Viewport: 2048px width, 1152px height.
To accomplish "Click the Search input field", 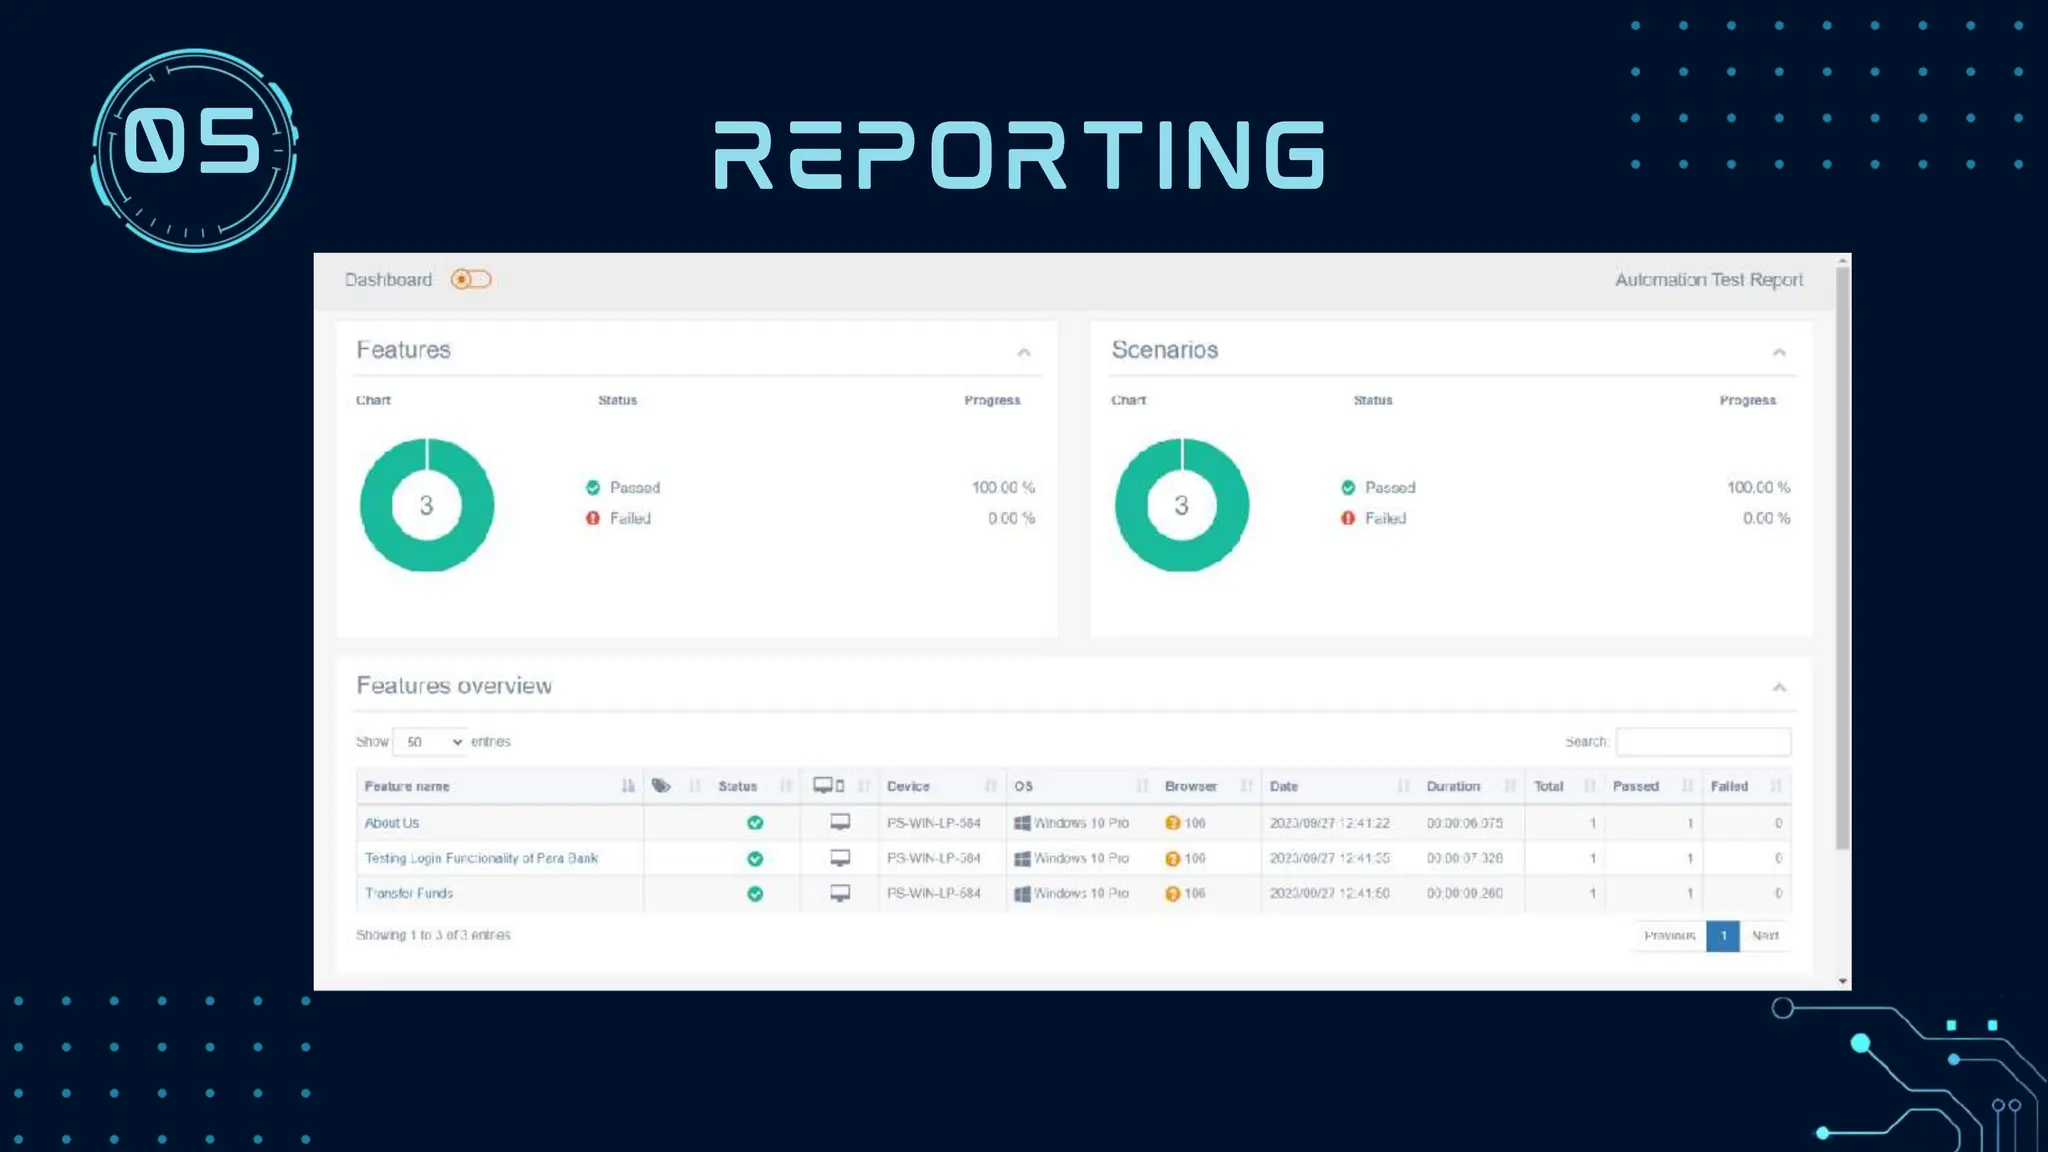I will [1703, 742].
